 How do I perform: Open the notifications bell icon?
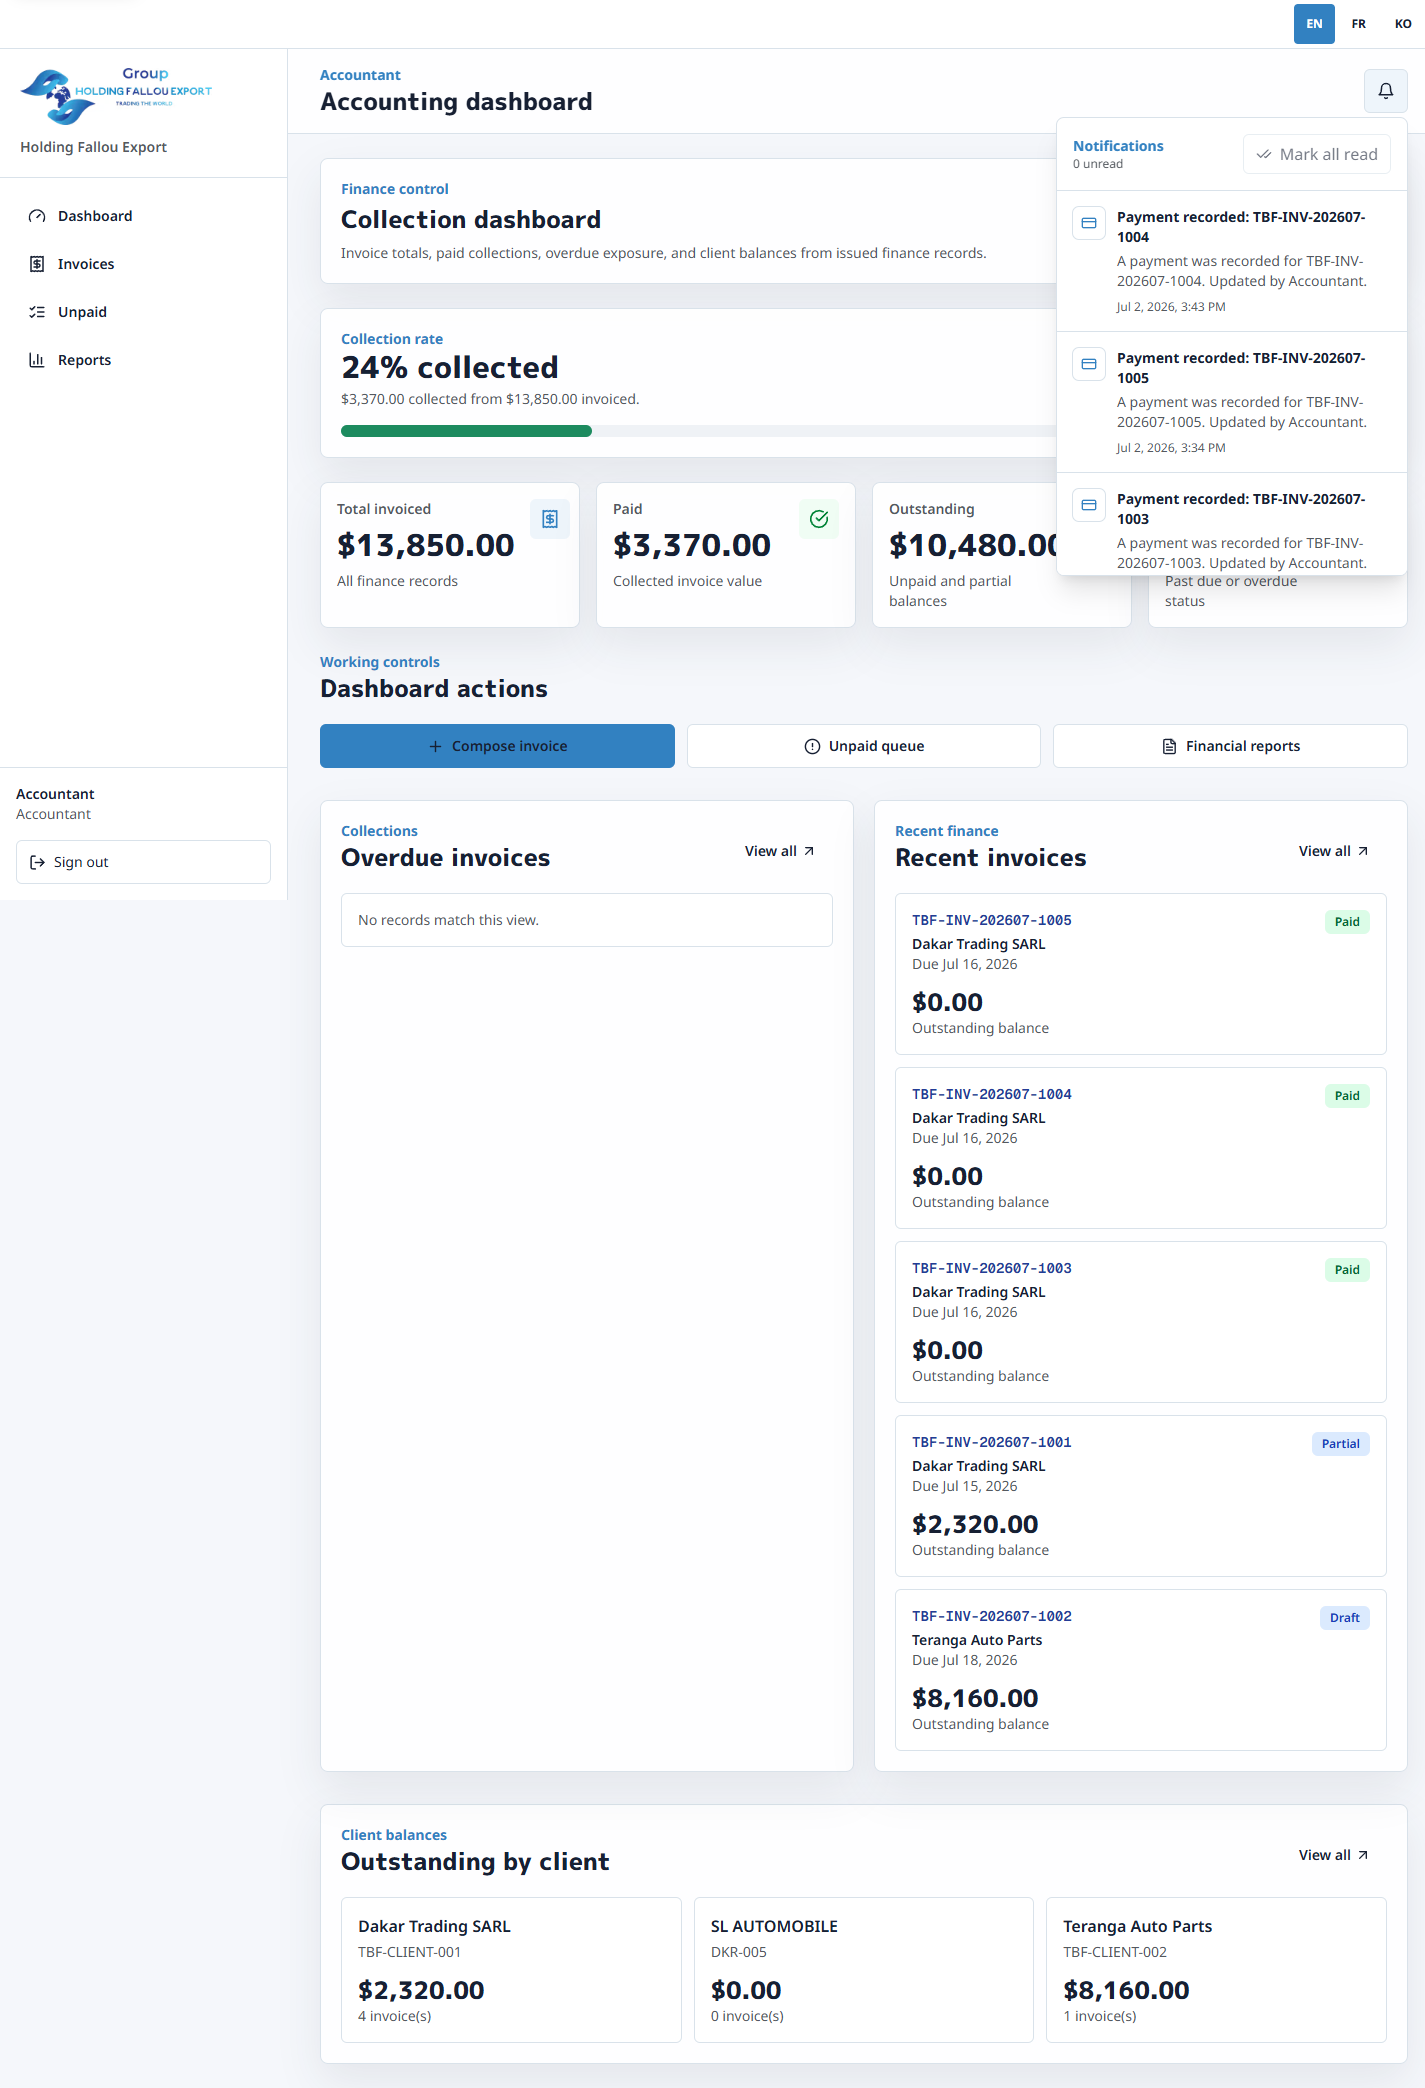tap(1385, 91)
